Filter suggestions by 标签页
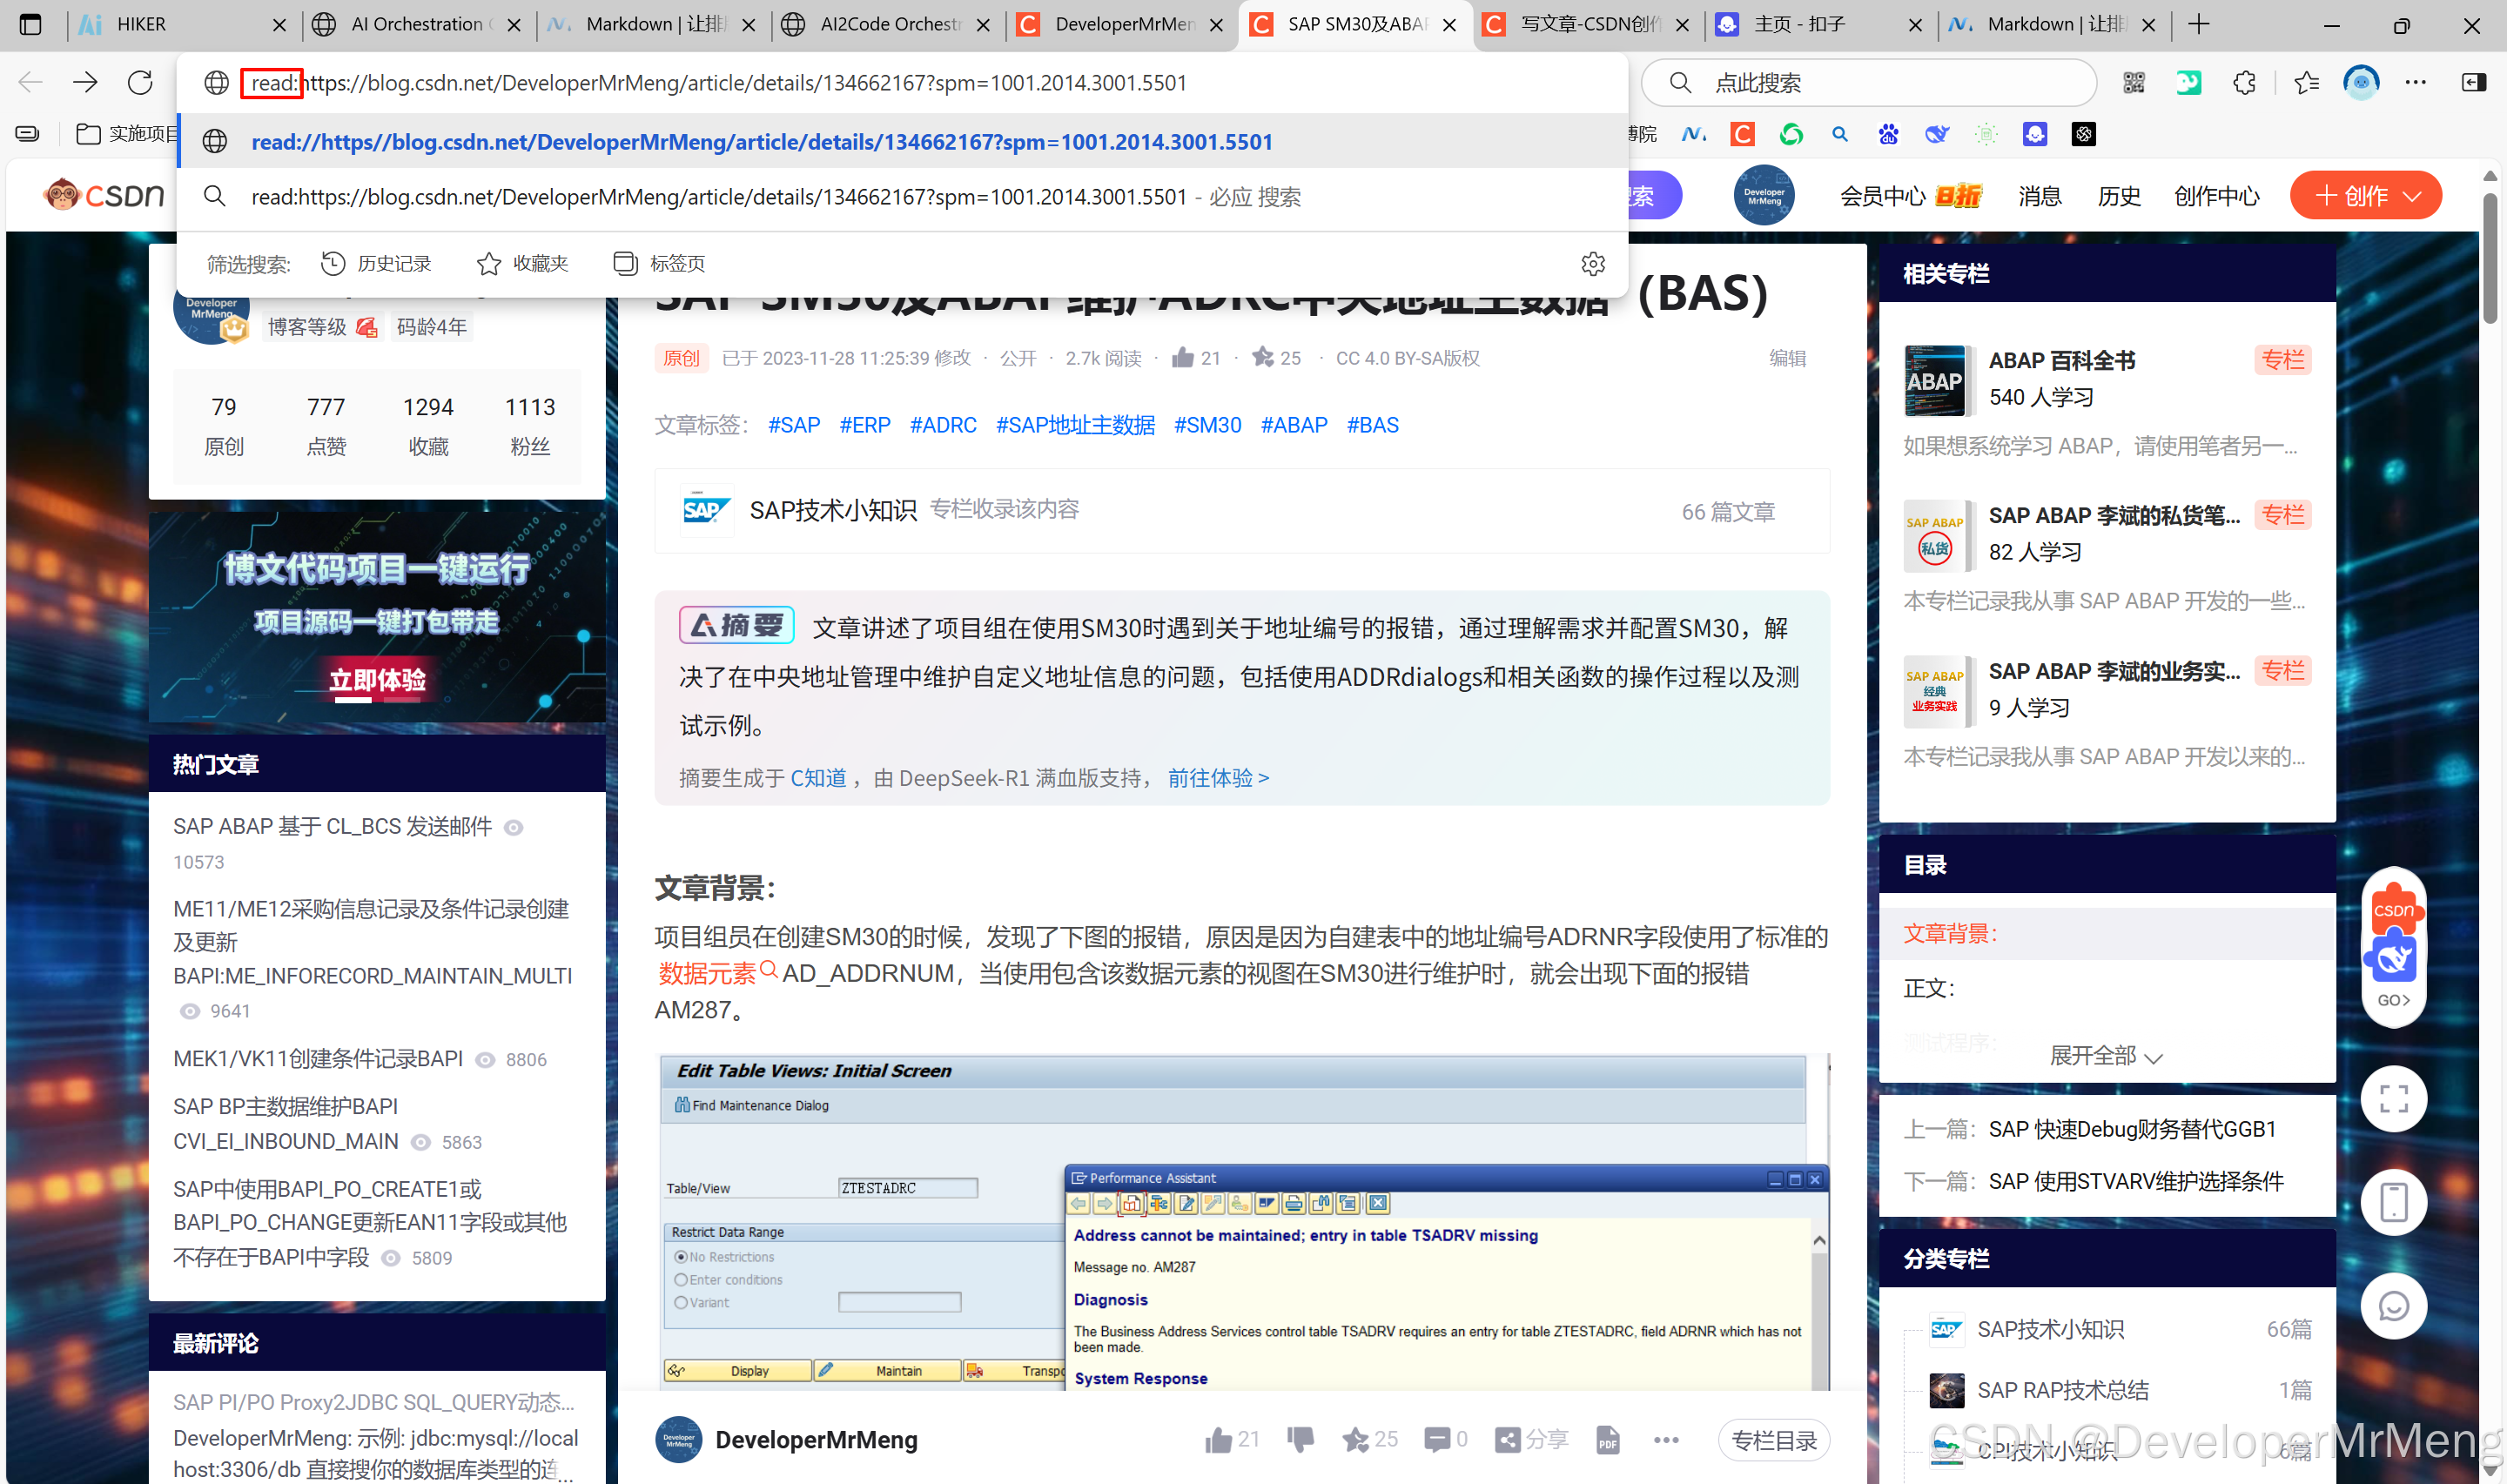 click(x=659, y=263)
